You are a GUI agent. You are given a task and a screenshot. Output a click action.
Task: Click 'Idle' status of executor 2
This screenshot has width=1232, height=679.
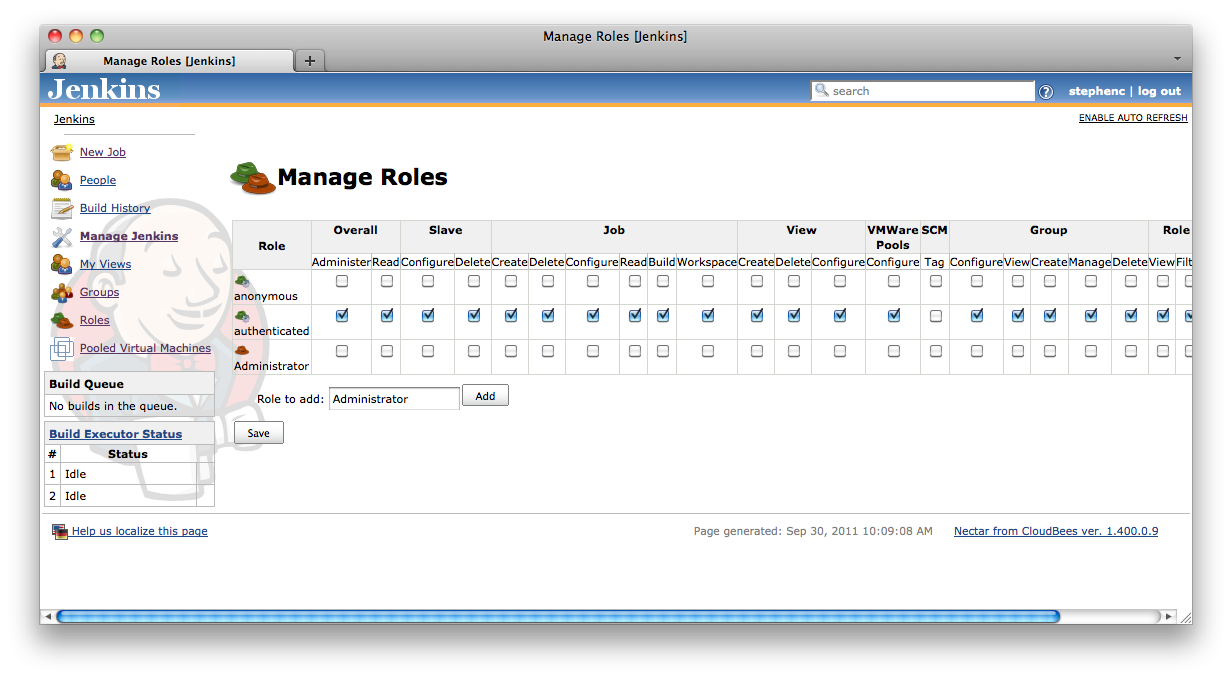75,496
